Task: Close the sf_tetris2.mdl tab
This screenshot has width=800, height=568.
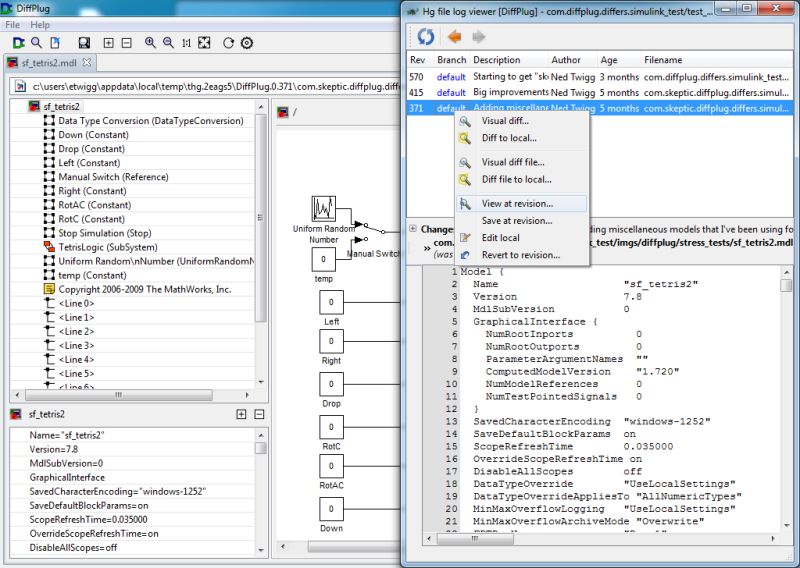Action: [87, 62]
